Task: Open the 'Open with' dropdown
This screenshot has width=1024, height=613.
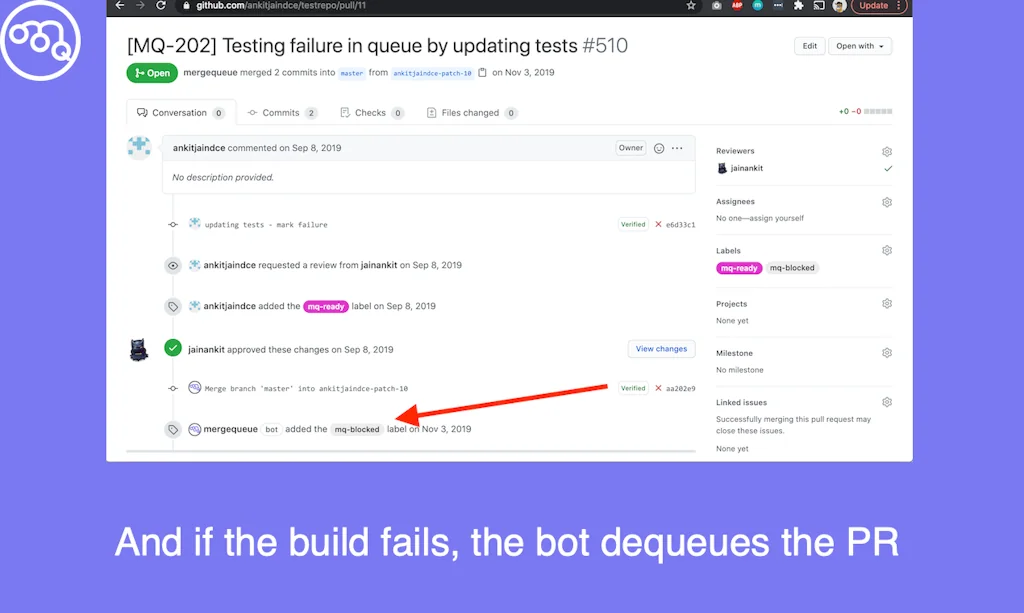Action: (x=859, y=46)
